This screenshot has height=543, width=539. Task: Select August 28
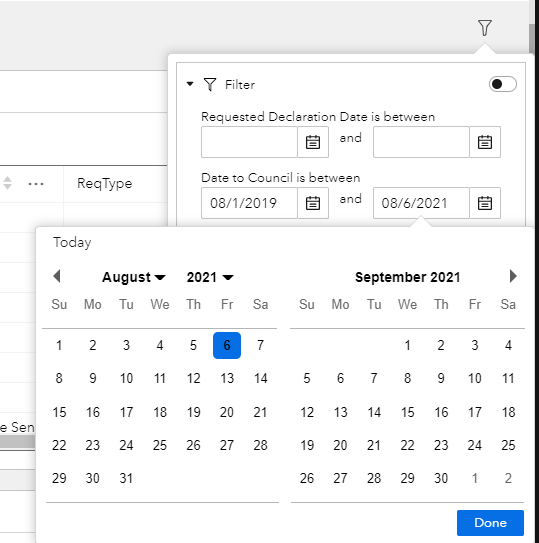tap(260, 445)
